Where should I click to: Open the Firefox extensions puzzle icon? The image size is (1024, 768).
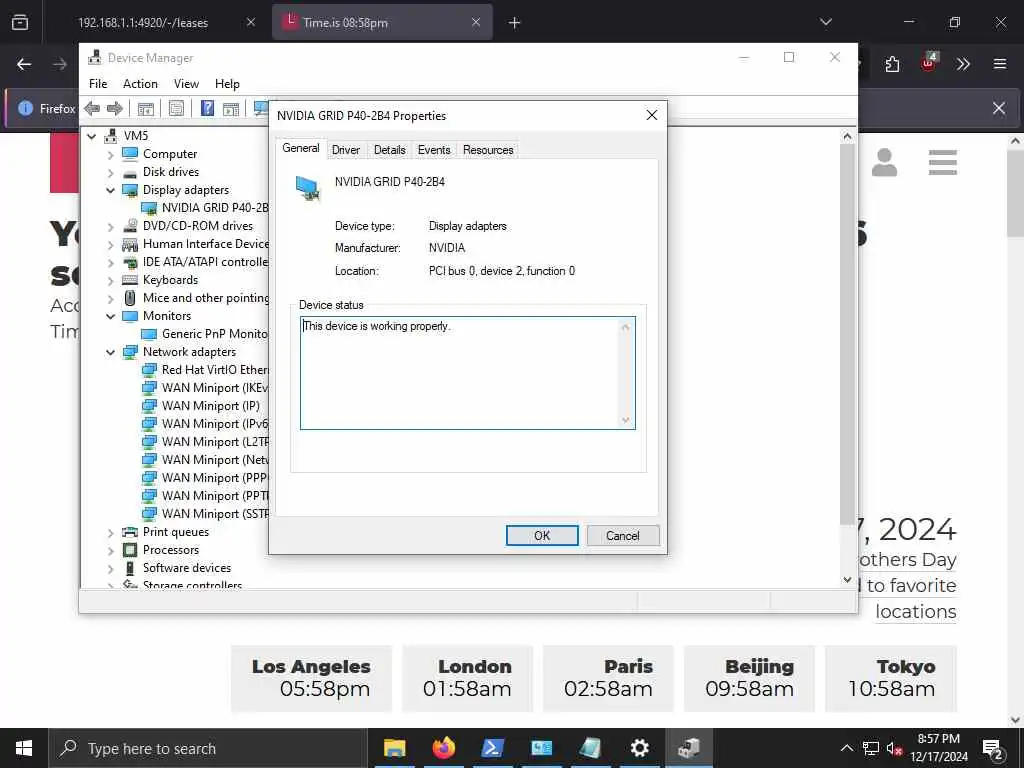click(892, 64)
